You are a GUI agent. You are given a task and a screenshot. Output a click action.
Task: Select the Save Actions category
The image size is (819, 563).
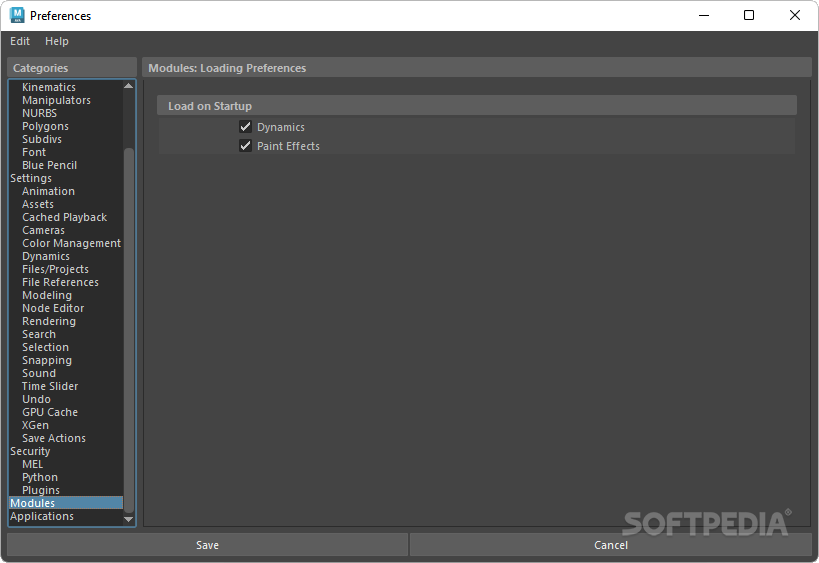(54, 439)
